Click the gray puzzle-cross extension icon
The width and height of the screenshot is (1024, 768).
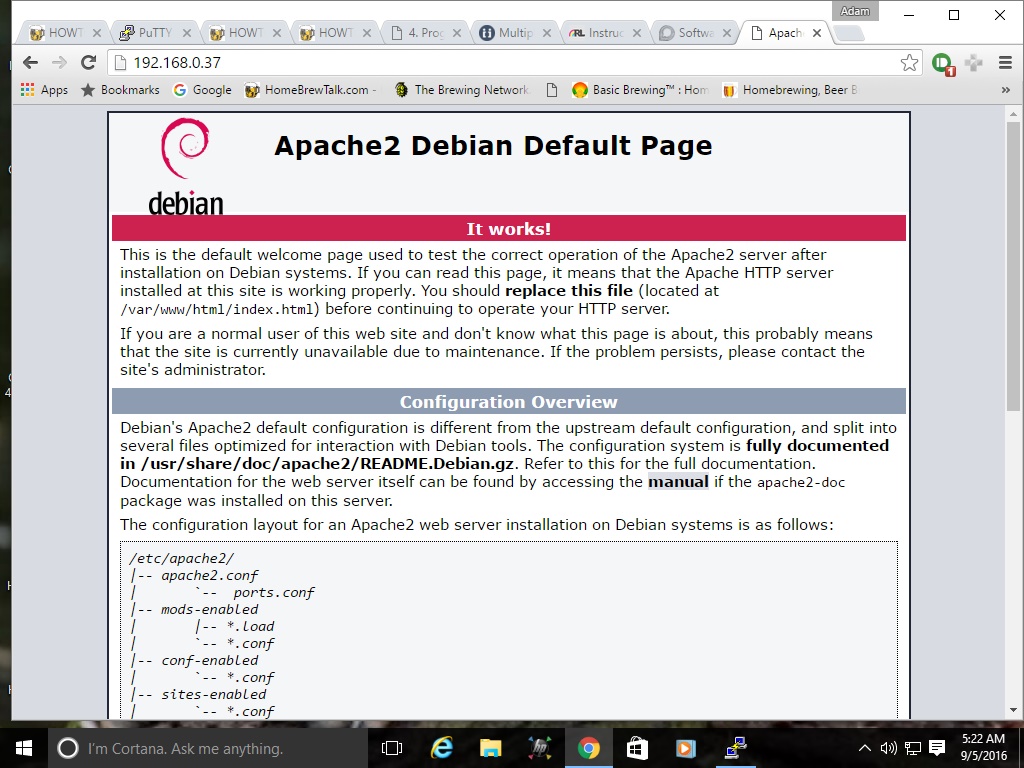coord(974,63)
